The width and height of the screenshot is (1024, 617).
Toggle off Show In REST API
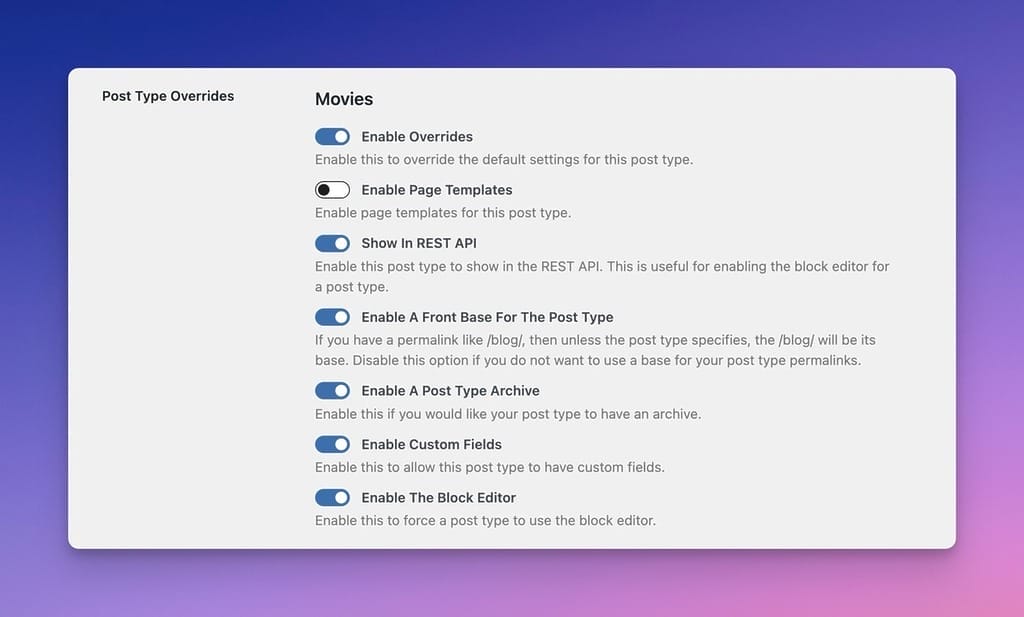coord(332,242)
